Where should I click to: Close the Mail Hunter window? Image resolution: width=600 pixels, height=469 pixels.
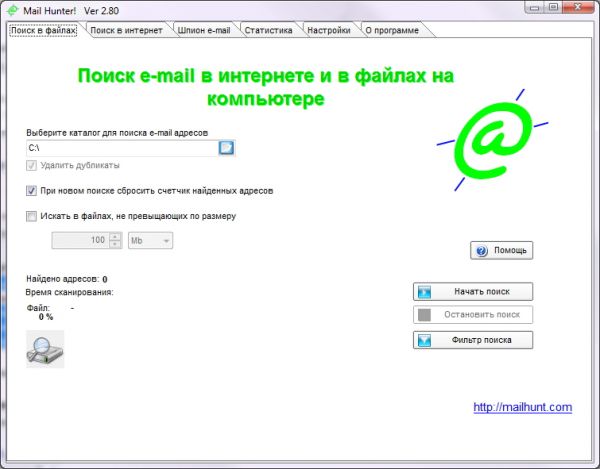[579, 7]
